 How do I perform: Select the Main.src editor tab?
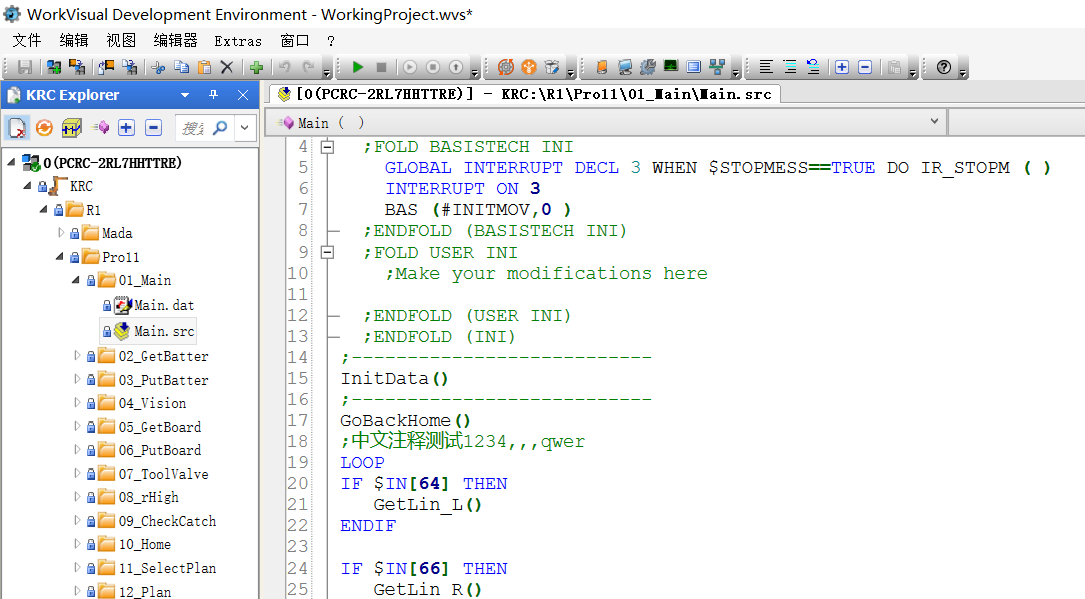point(525,94)
